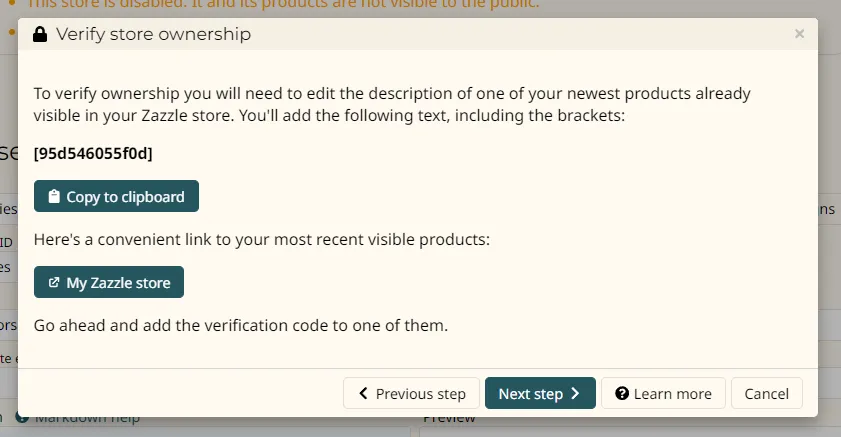Cancel the ownership verification dialog

(767, 394)
